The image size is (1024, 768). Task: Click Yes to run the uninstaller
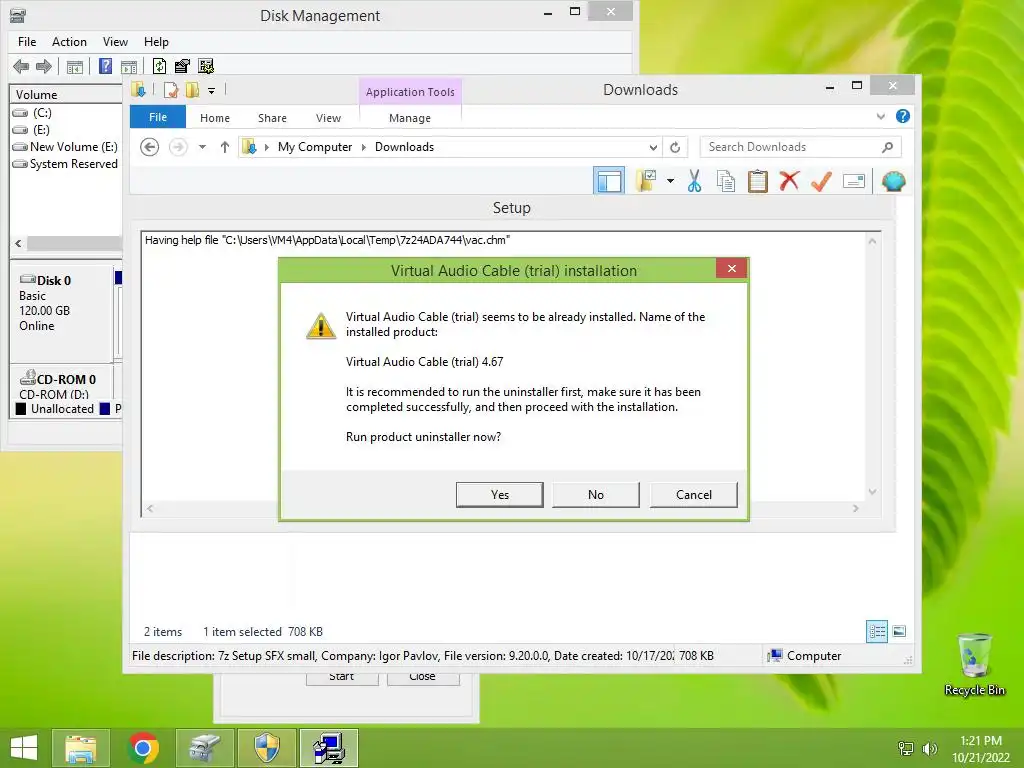tap(500, 494)
